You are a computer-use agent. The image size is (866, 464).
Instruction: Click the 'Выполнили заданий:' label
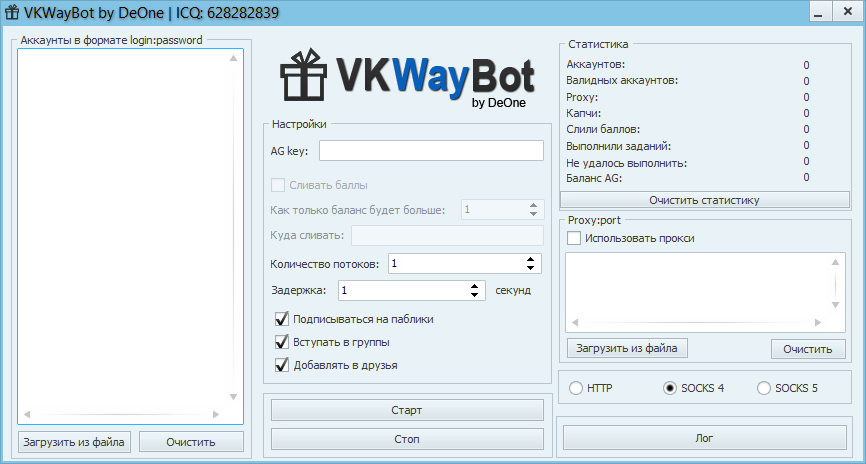(619, 146)
